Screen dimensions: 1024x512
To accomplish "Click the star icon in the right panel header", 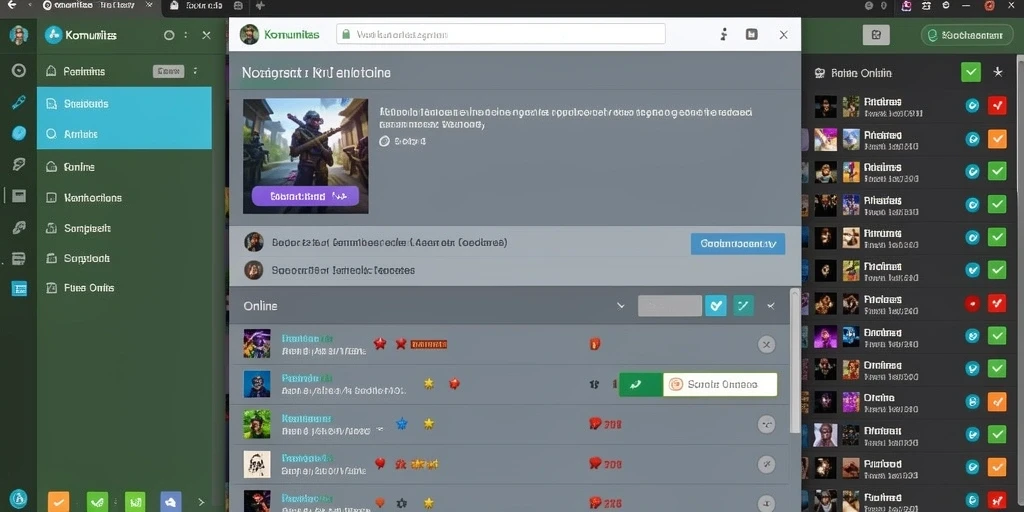I will coord(998,72).
